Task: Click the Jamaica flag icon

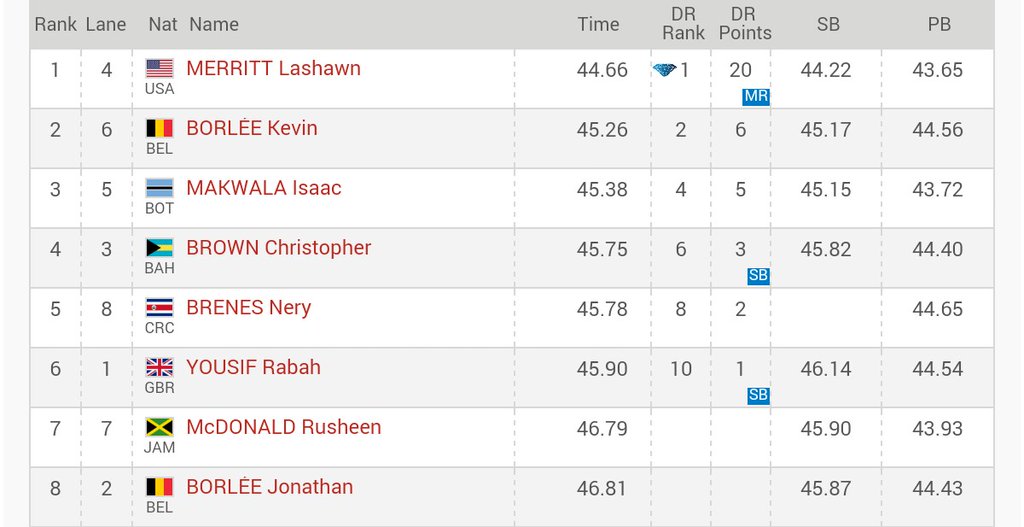Action: point(159,427)
